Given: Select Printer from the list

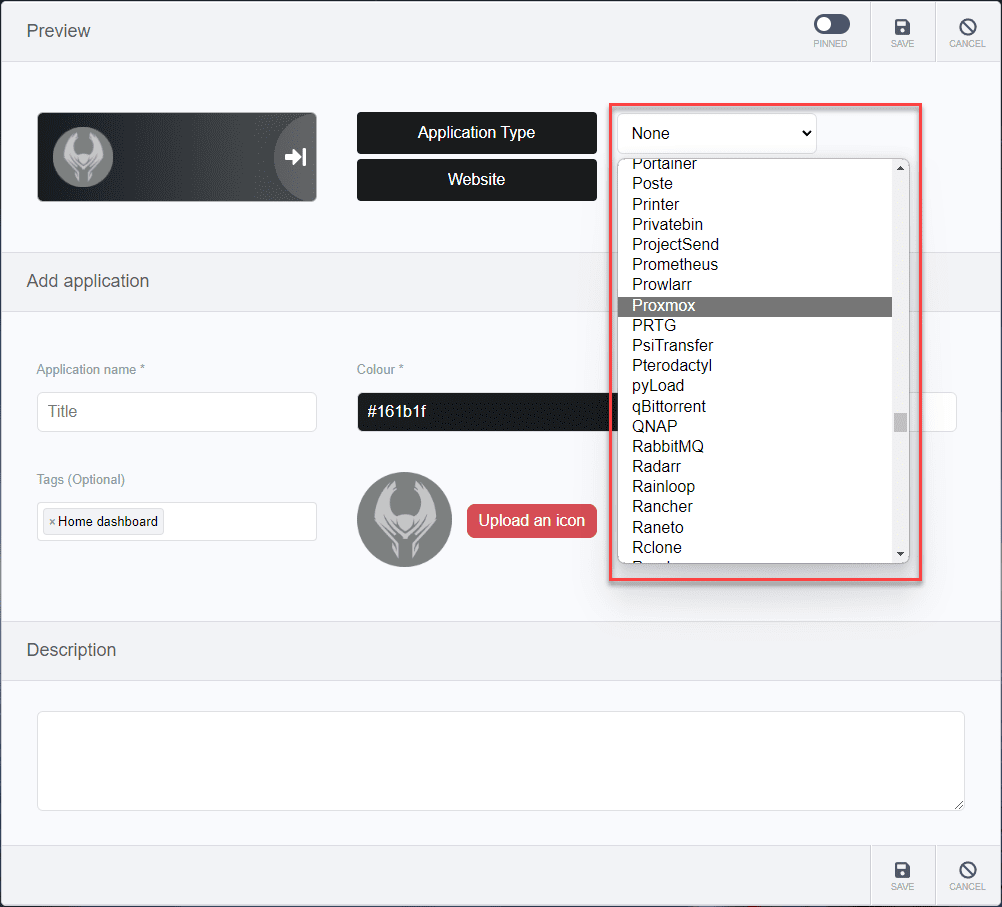Looking at the screenshot, I should (755, 205).
